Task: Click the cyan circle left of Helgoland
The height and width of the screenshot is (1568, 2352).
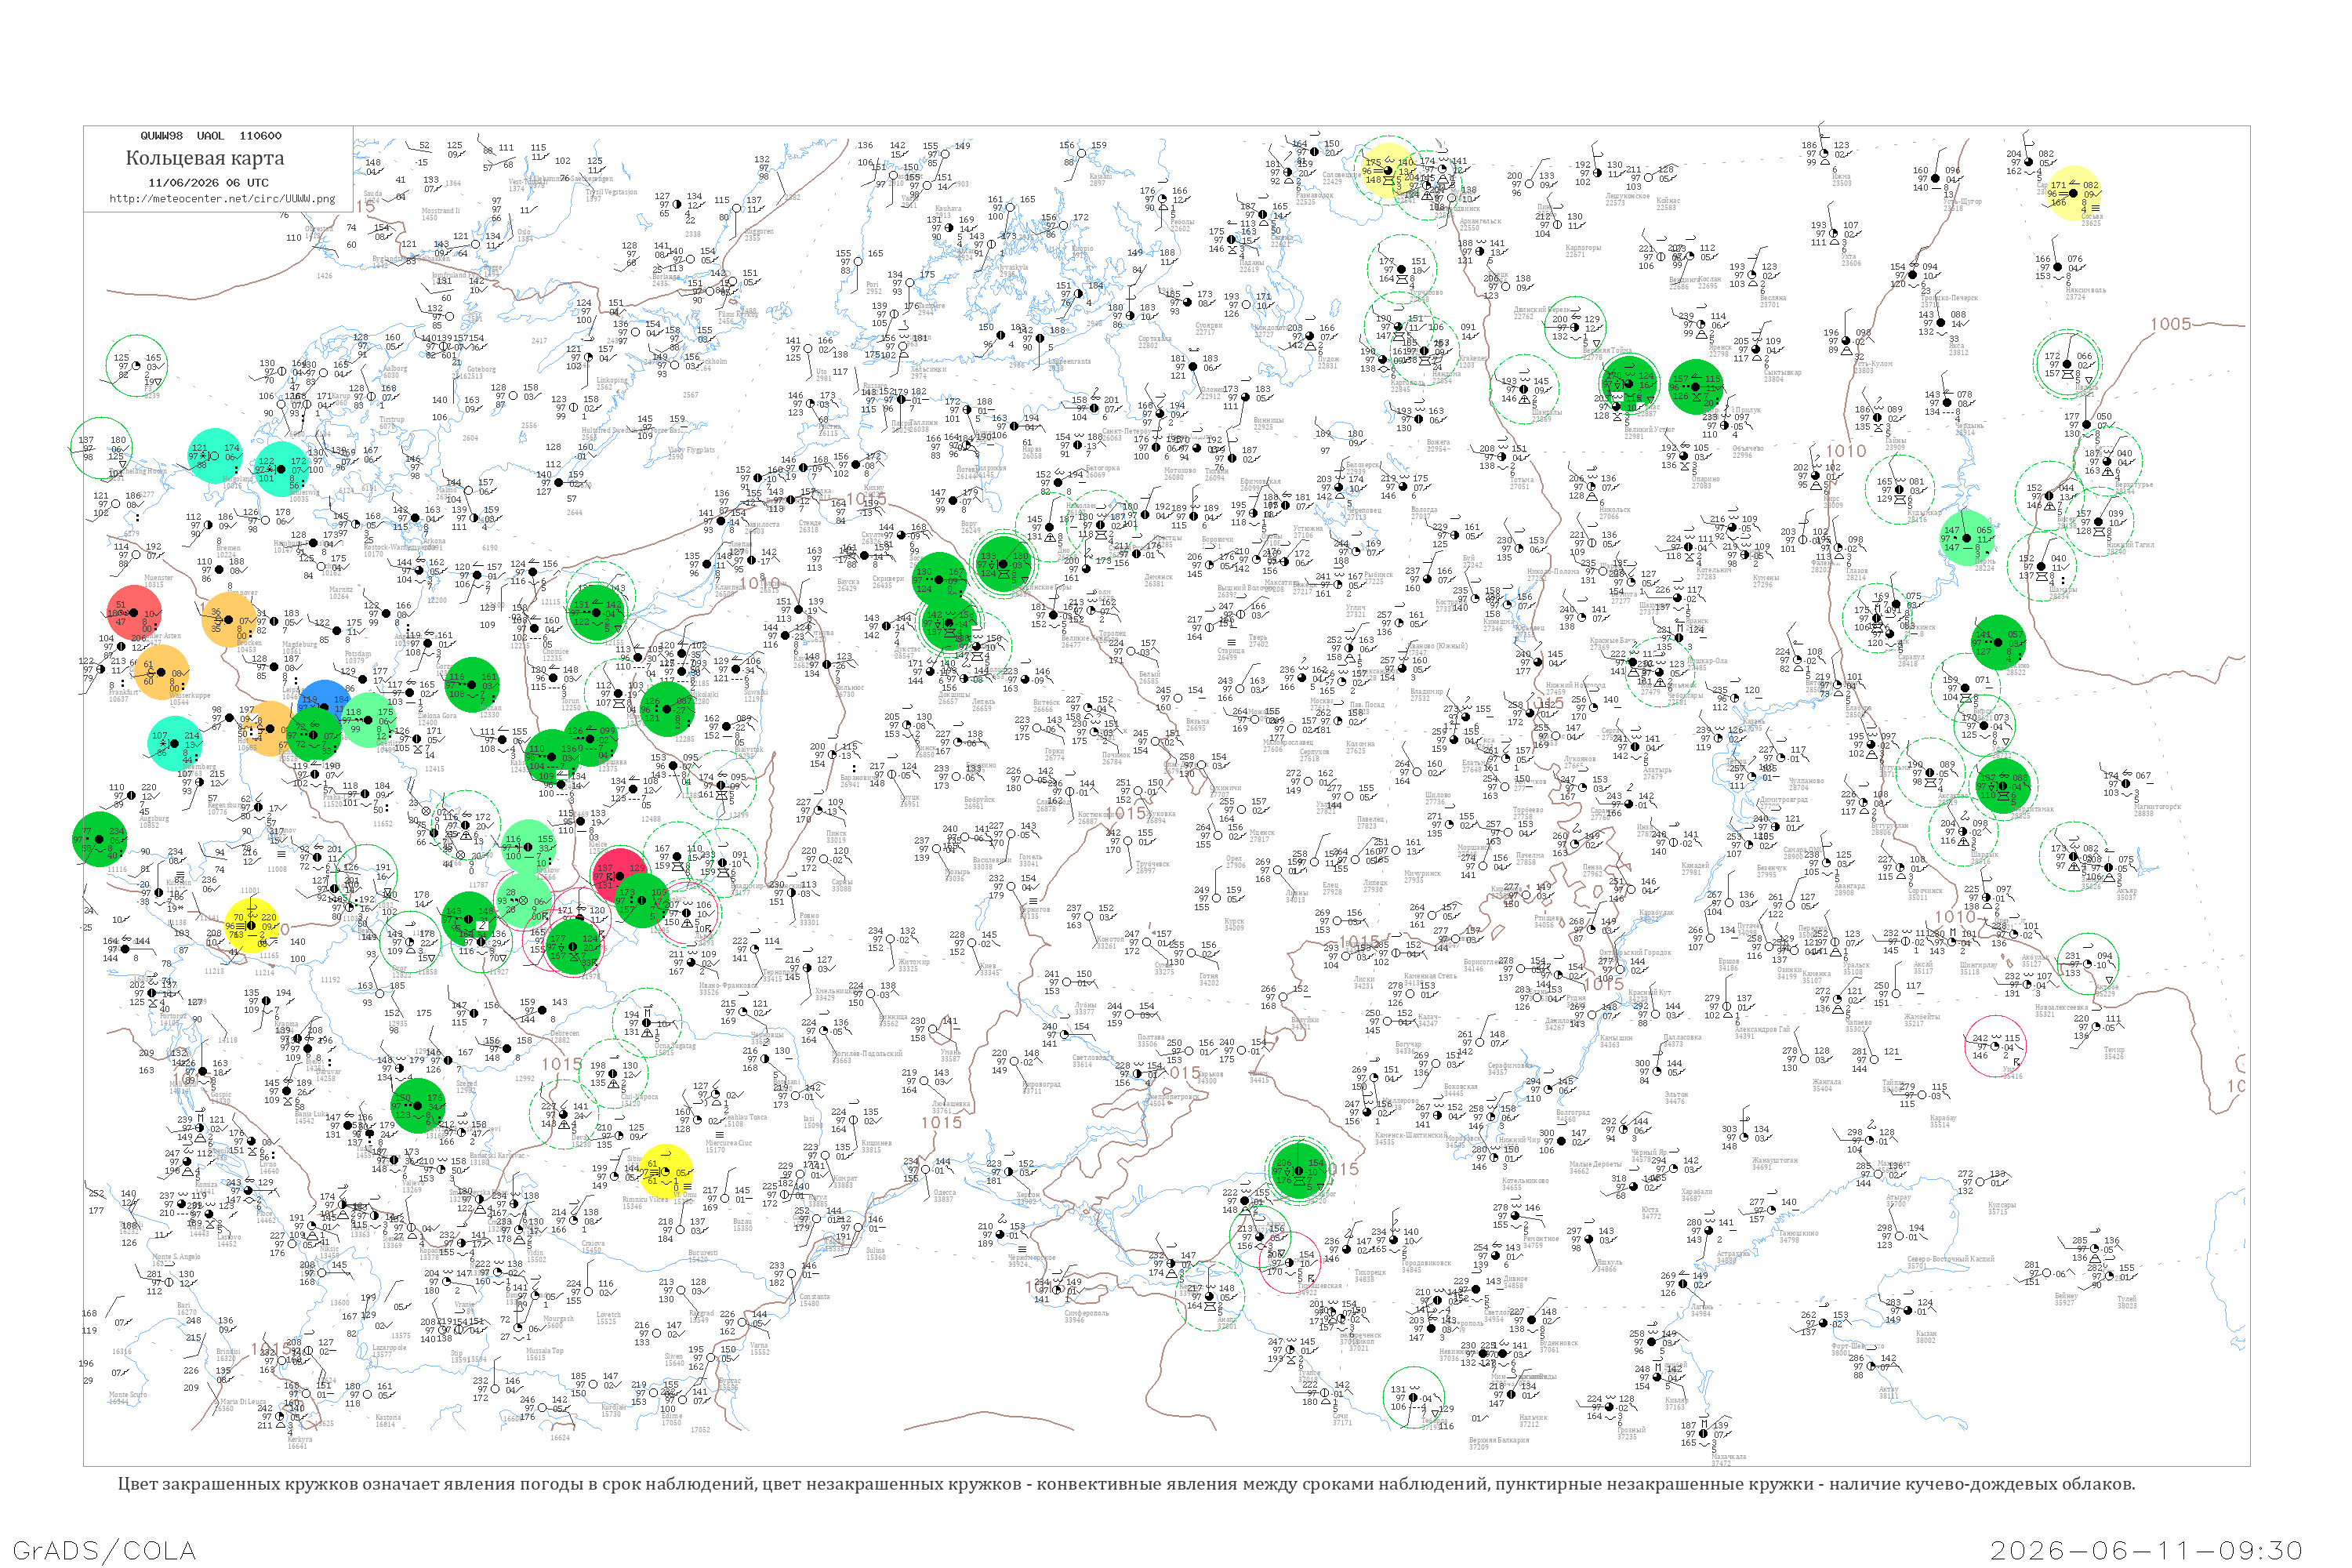Action: tap(214, 455)
